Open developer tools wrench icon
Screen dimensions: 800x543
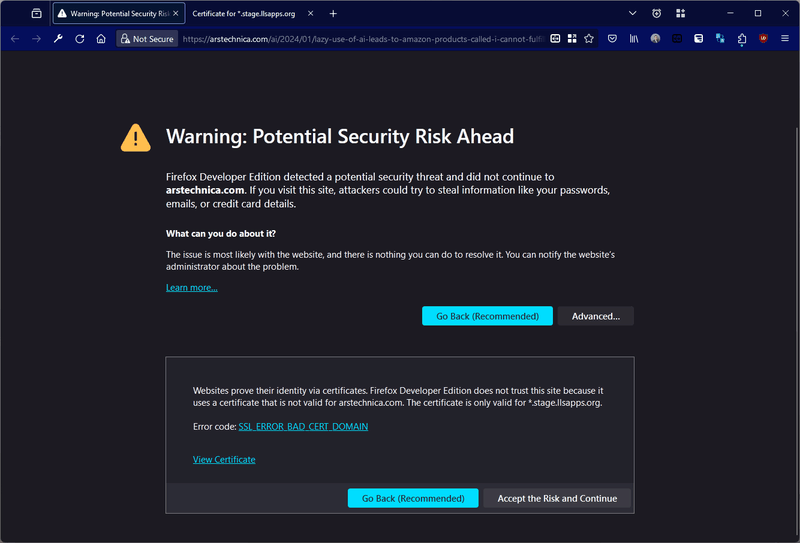tap(58, 39)
